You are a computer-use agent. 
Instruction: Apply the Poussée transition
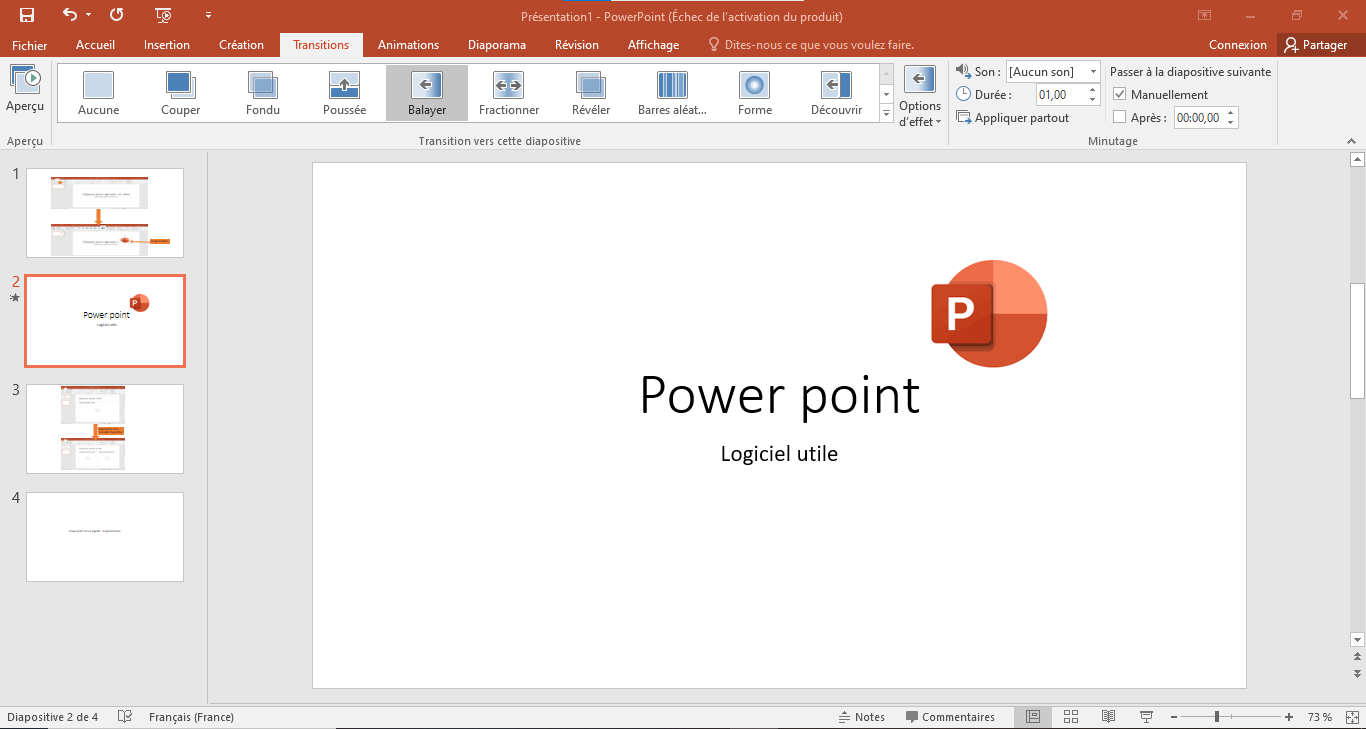pyautogui.click(x=345, y=93)
